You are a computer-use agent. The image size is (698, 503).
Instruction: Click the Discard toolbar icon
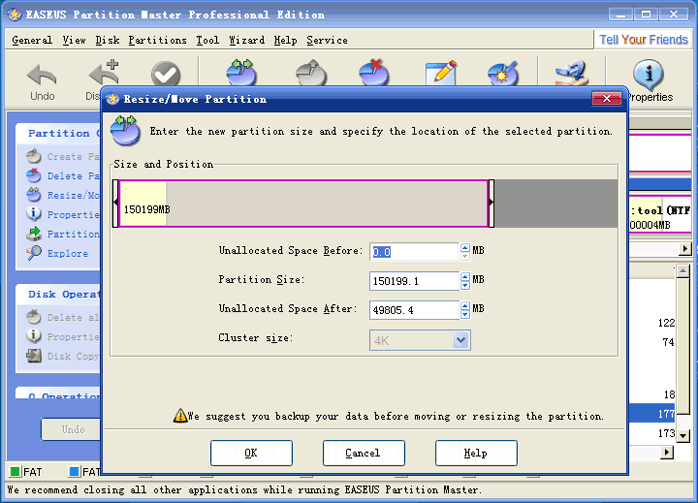click(103, 73)
